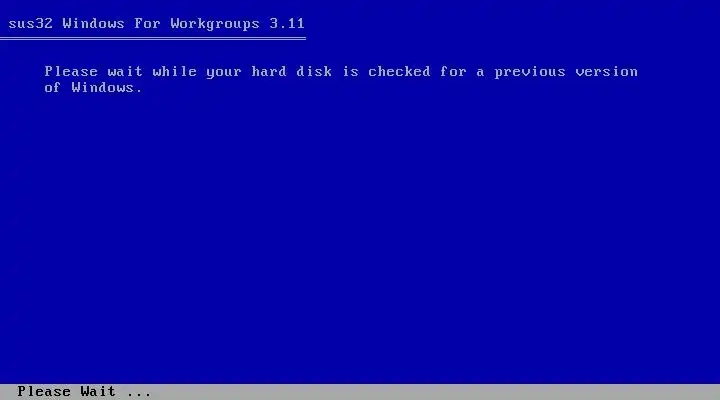Click the word "Workgroups" in the title
The height and width of the screenshot is (400, 720).
(x=215, y=24)
